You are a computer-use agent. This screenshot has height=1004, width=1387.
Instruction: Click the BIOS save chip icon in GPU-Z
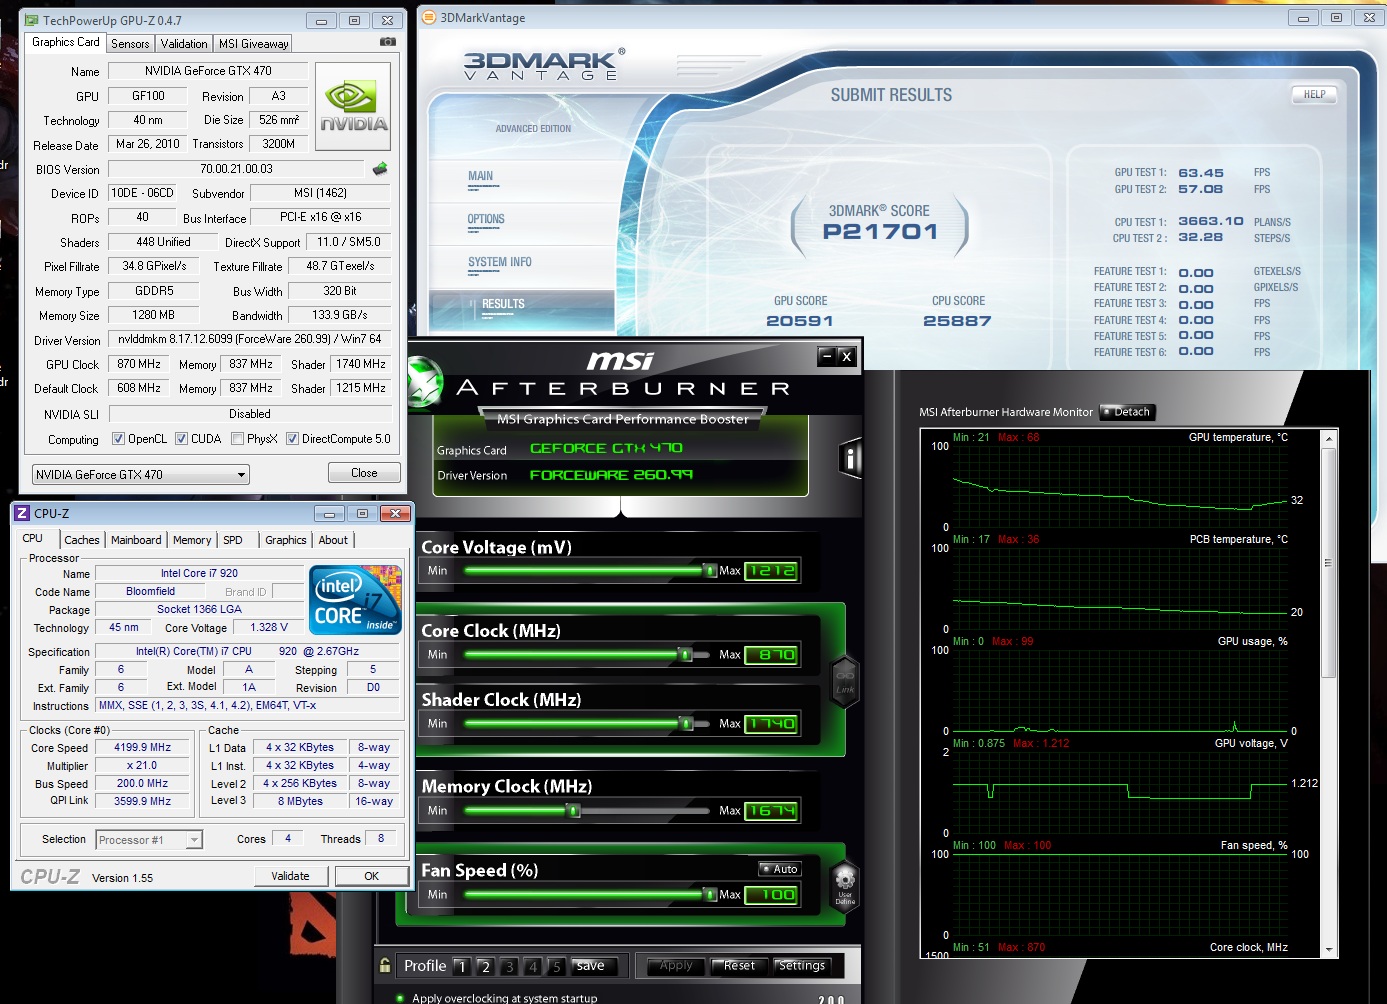click(380, 169)
